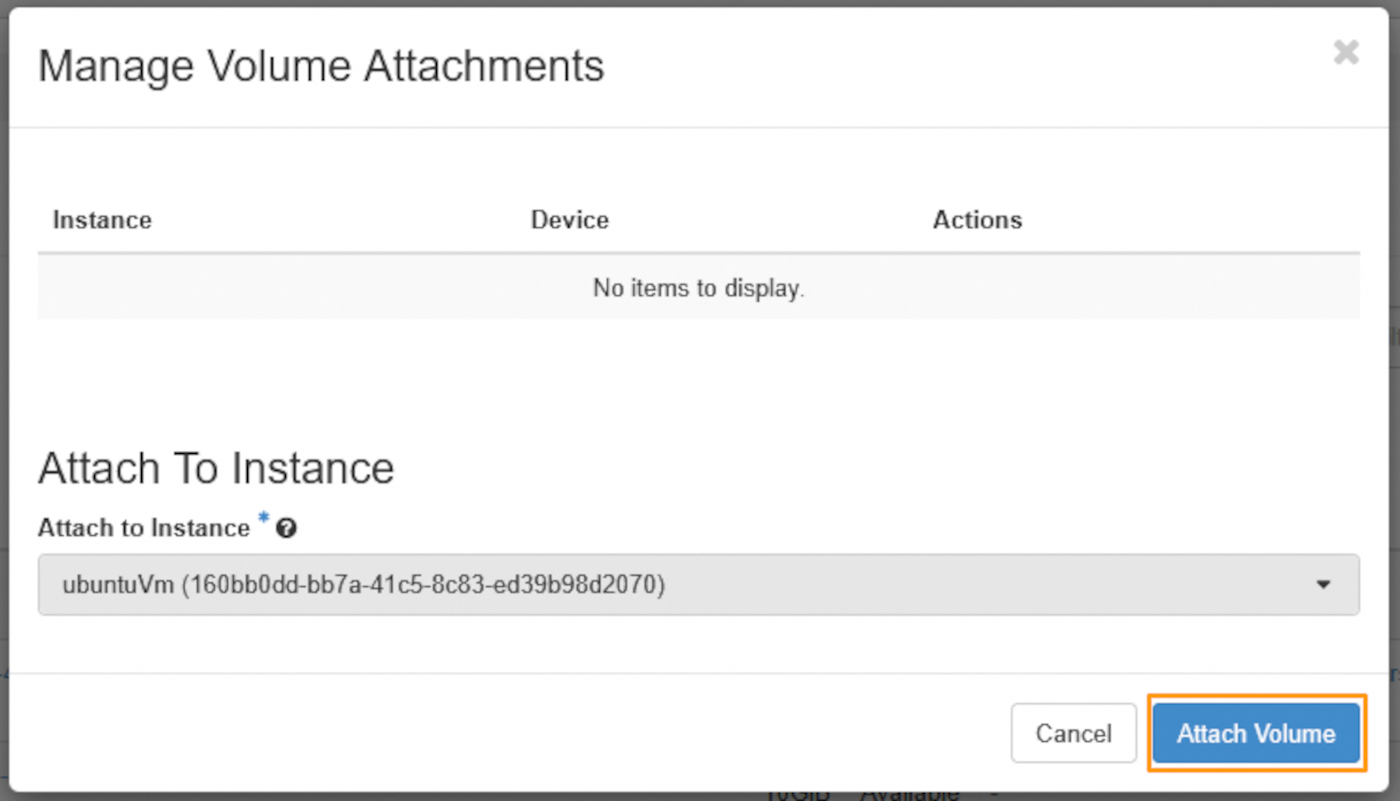Click the Attach Volume button
The height and width of the screenshot is (801, 1400).
[x=1255, y=733]
